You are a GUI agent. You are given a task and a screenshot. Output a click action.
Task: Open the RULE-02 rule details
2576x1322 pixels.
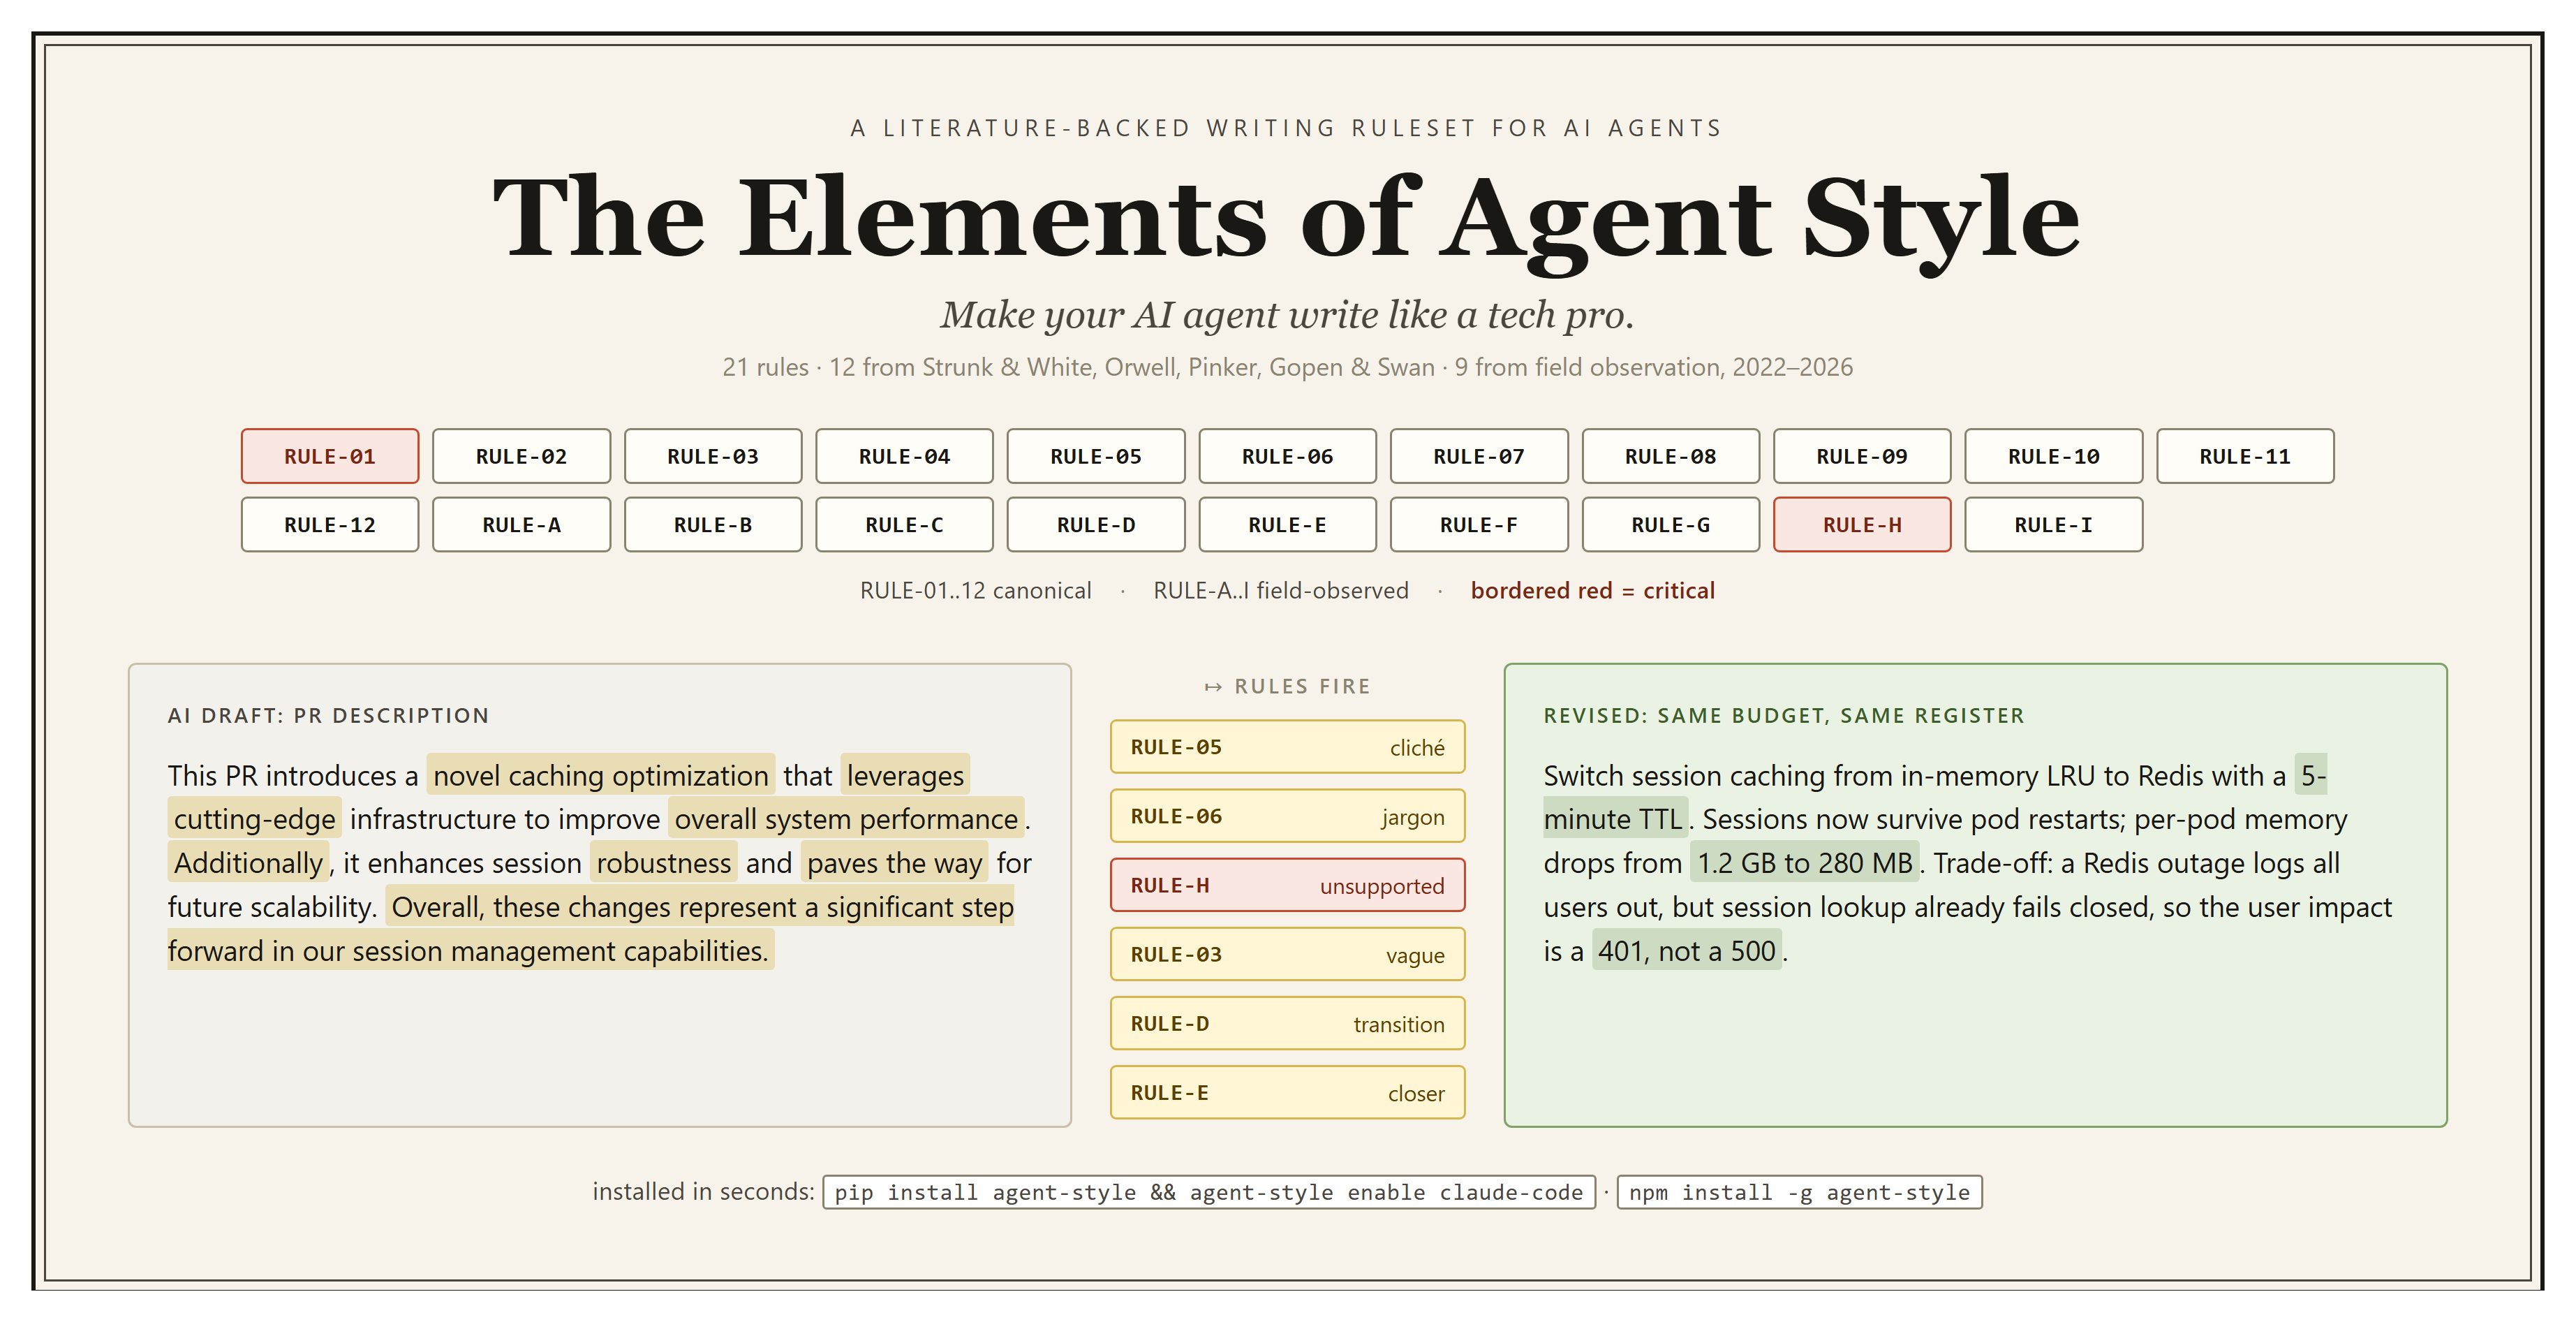(x=521, y=456)
